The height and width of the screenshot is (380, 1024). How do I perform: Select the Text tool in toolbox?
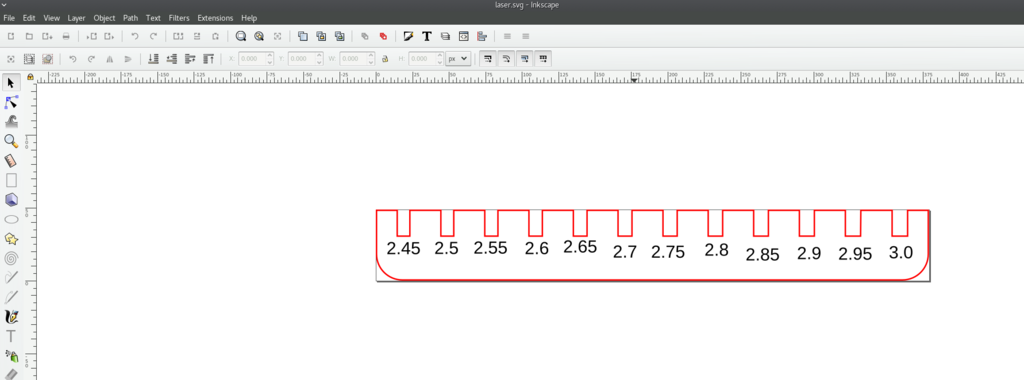click(11, 337)
